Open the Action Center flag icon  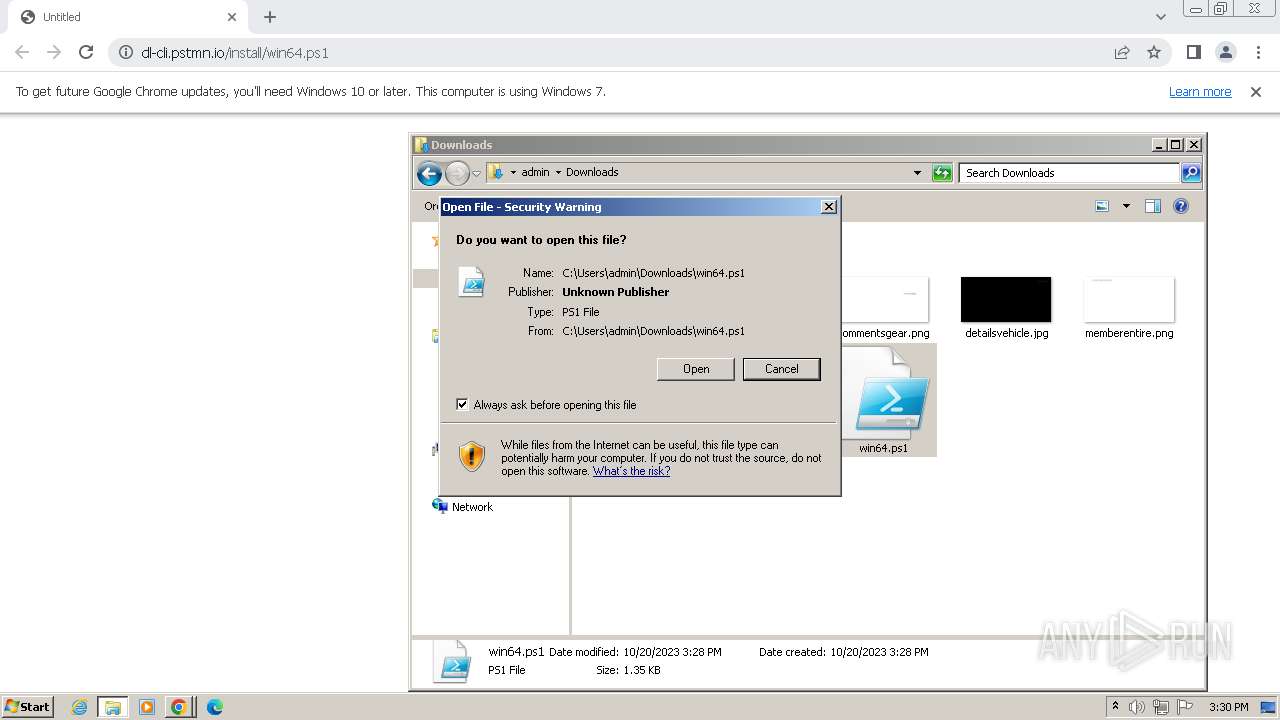coord(1185,707)
